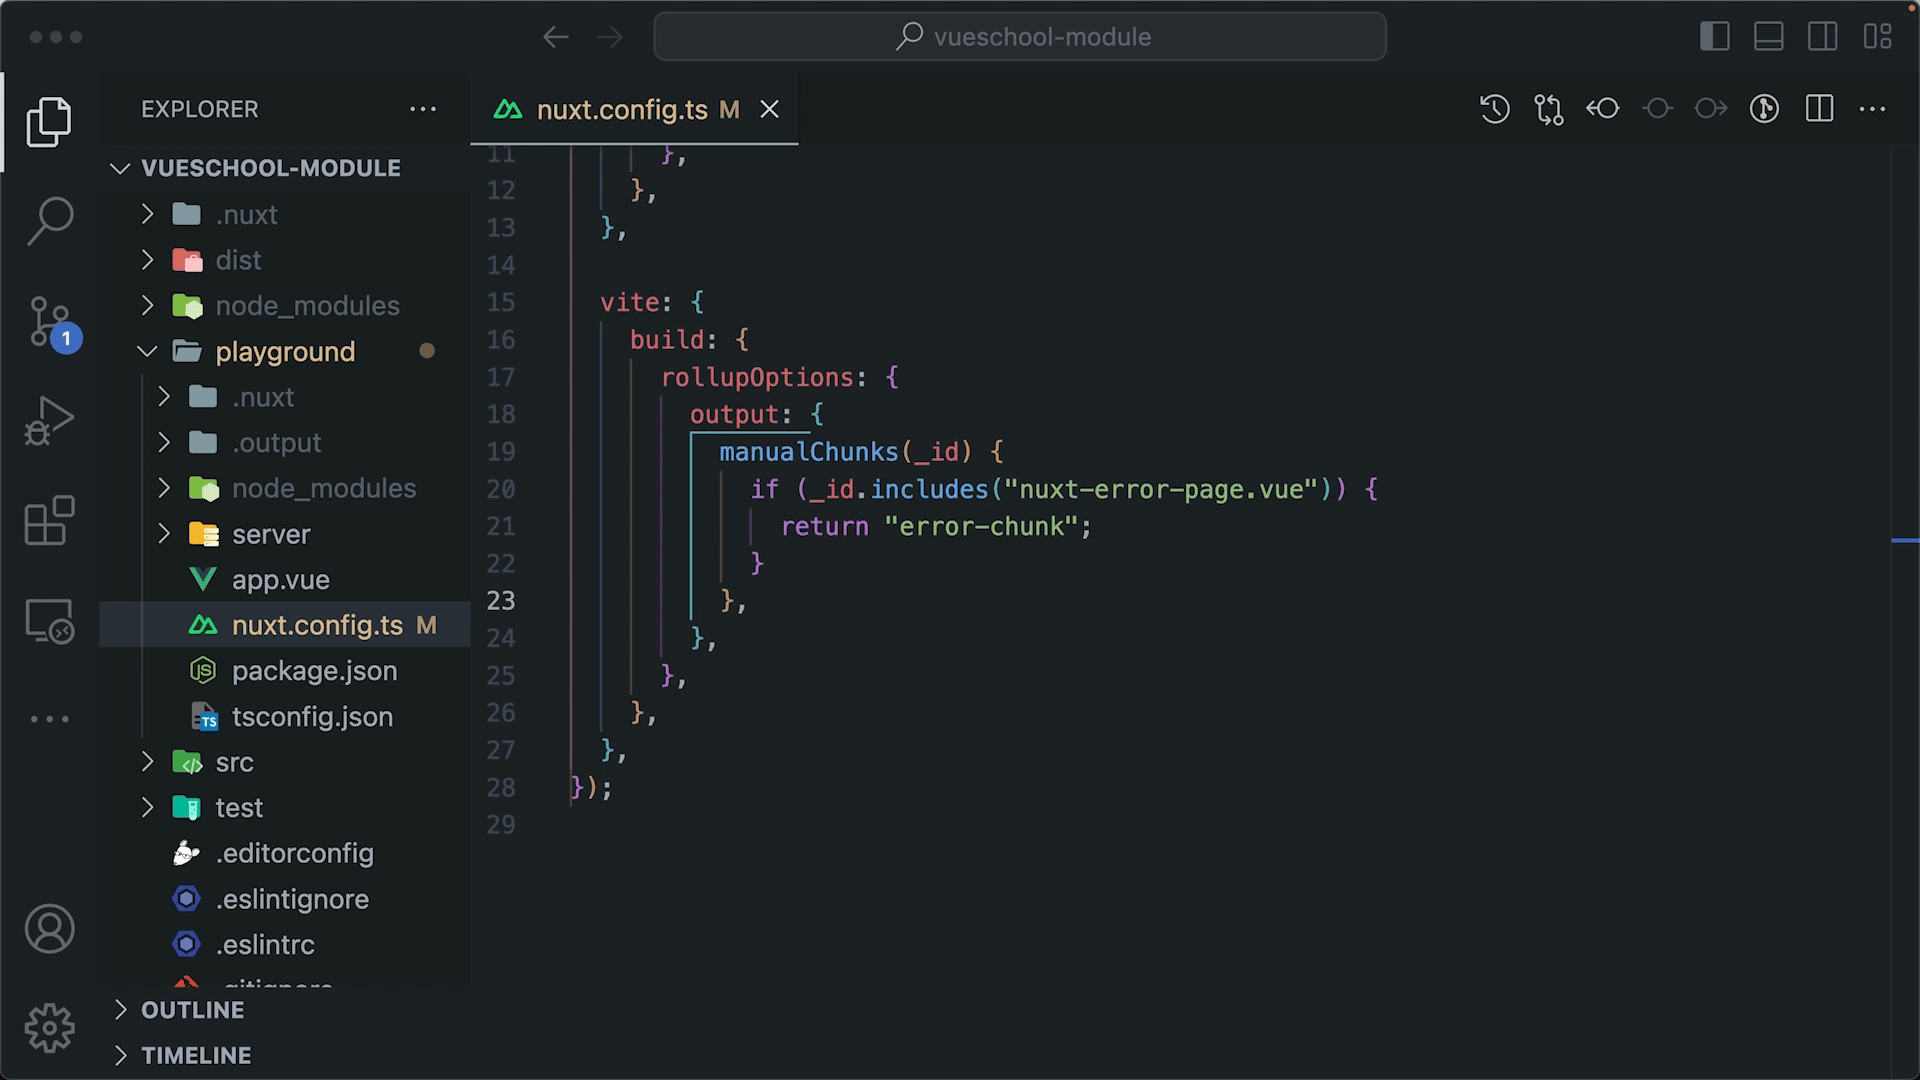Image resolution: width=1920 pixels, height=1080 pixels.
Task: Open the Extensions view
Action: click(49, 520)
